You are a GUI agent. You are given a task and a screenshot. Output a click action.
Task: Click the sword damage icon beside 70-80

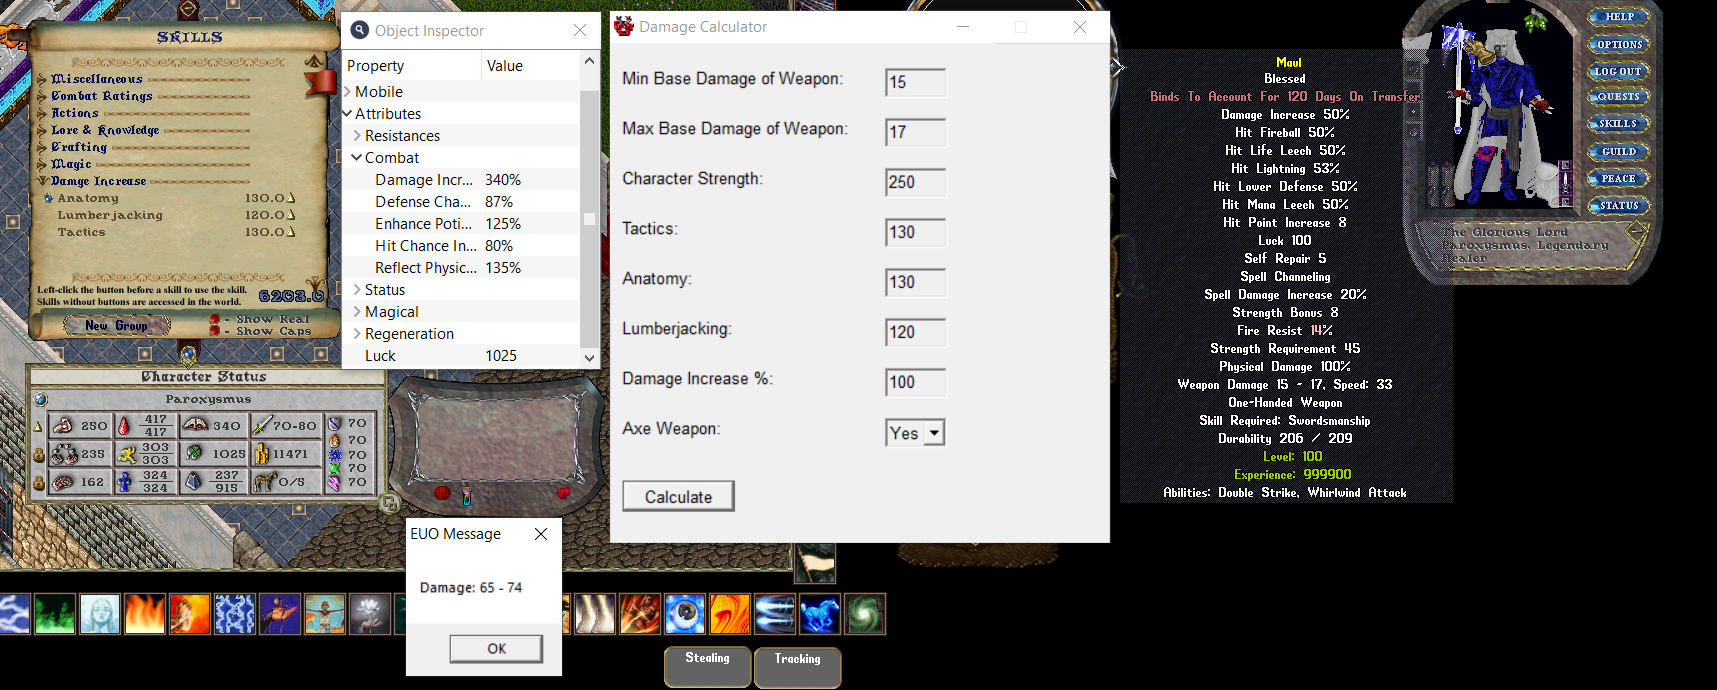click(x=262, y=426)
